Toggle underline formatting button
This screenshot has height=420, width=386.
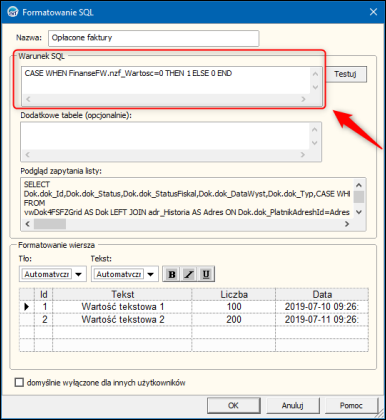206,274
